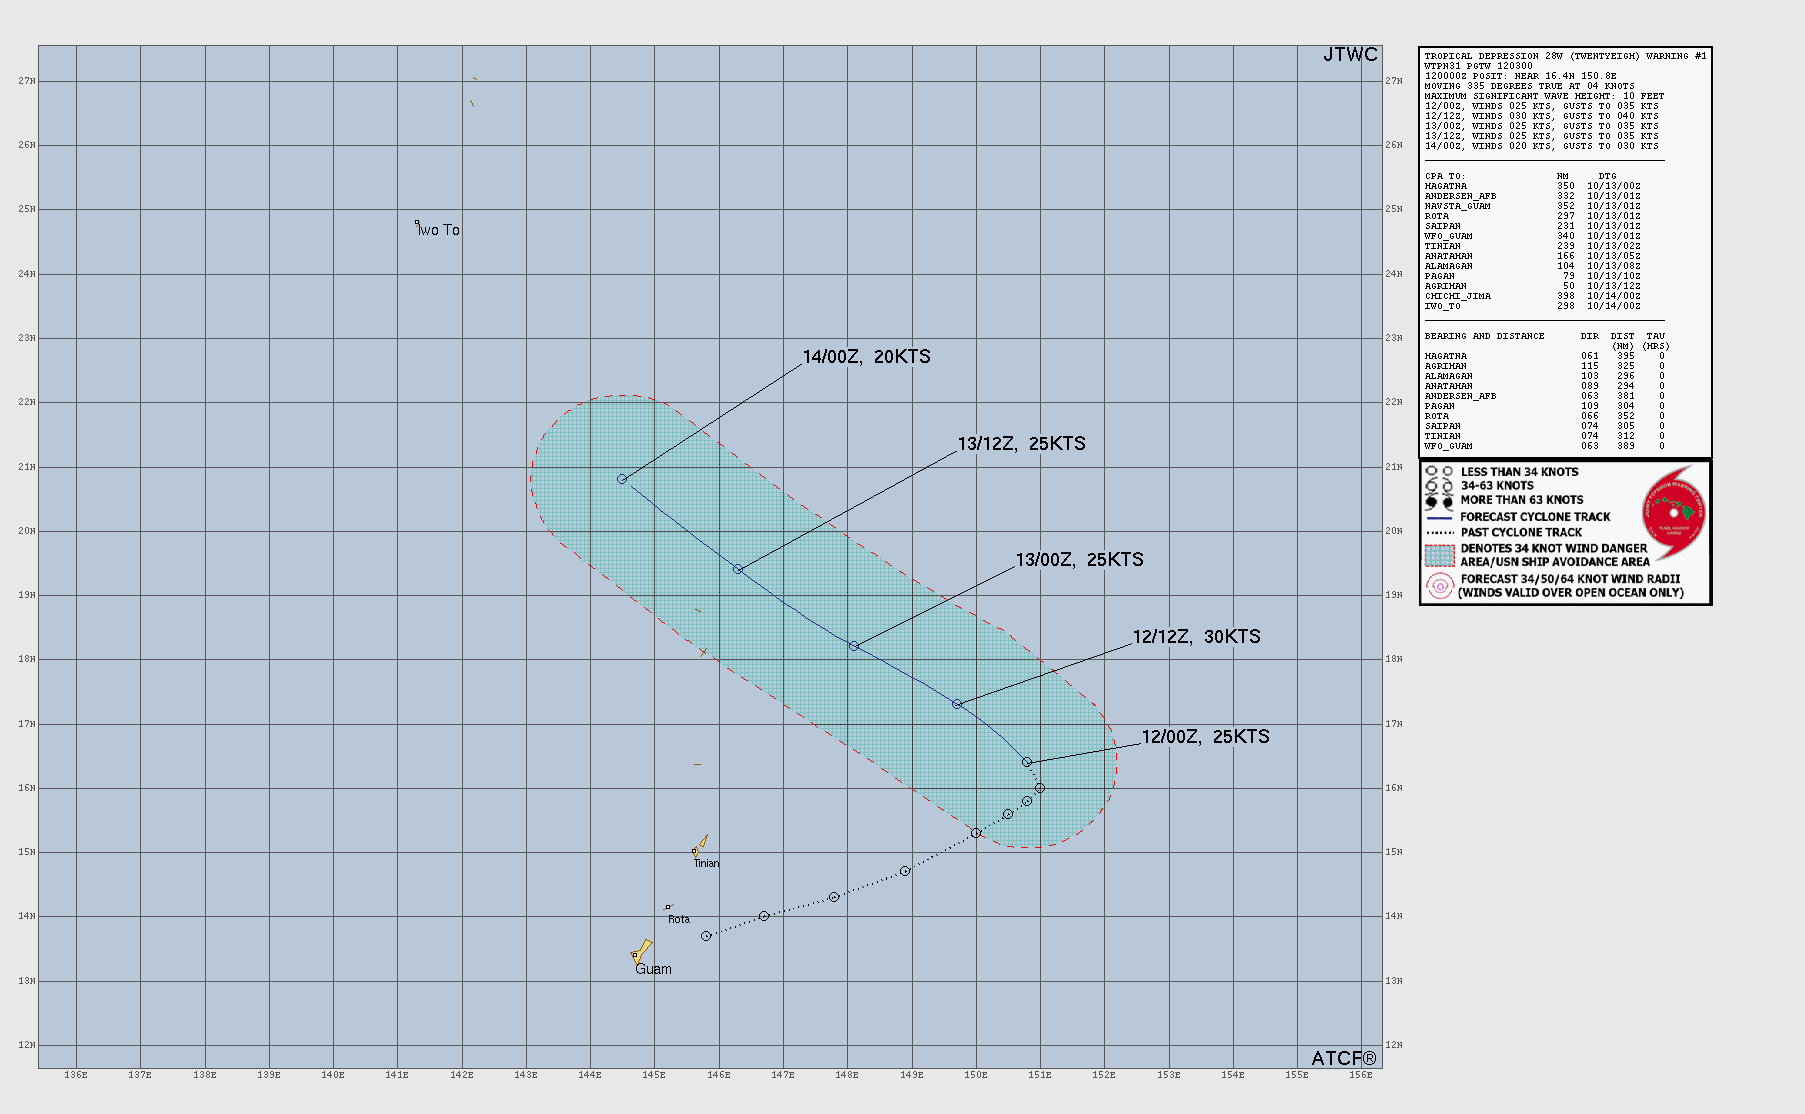Click the Rota island marker

[669, 907]
